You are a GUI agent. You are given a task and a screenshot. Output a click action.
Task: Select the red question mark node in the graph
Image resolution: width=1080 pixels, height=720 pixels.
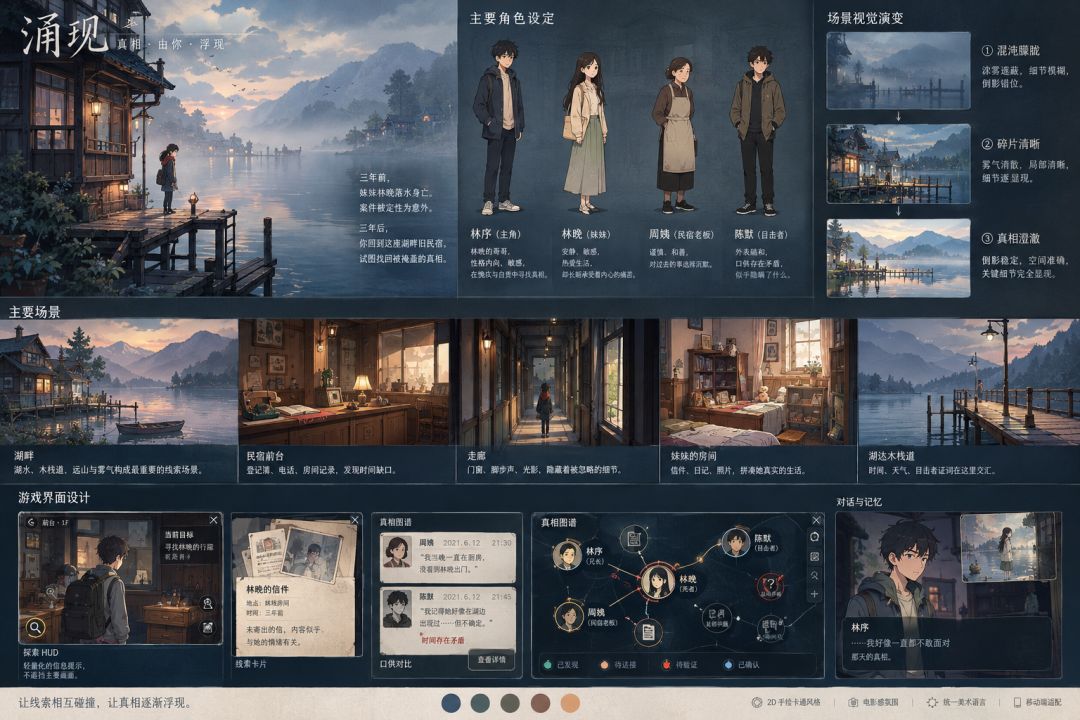pos(770,586)
